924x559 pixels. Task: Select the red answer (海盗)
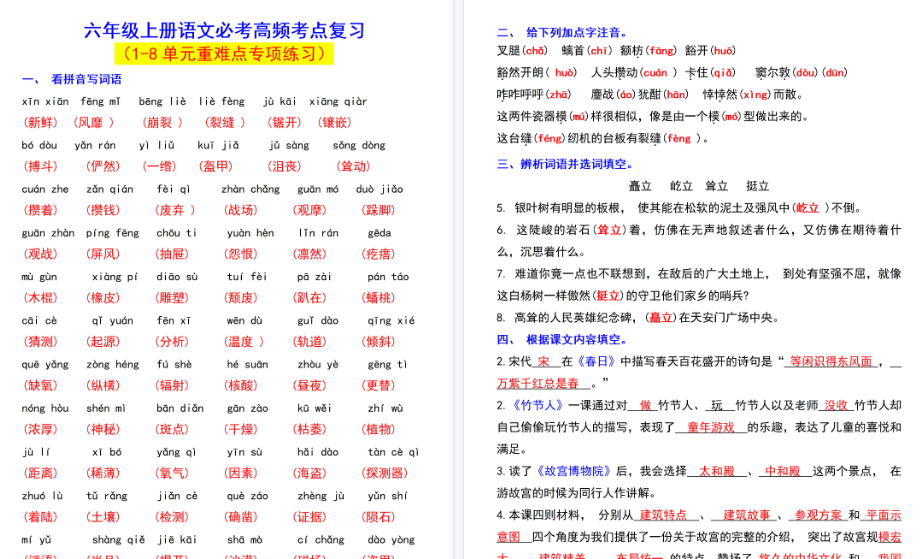coord(310,473)
